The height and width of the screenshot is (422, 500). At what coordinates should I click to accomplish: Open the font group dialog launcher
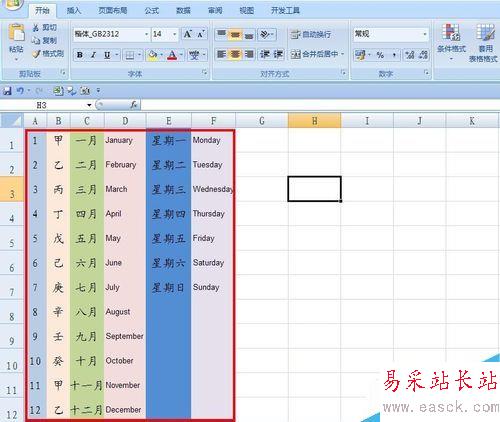click(205, 72)
